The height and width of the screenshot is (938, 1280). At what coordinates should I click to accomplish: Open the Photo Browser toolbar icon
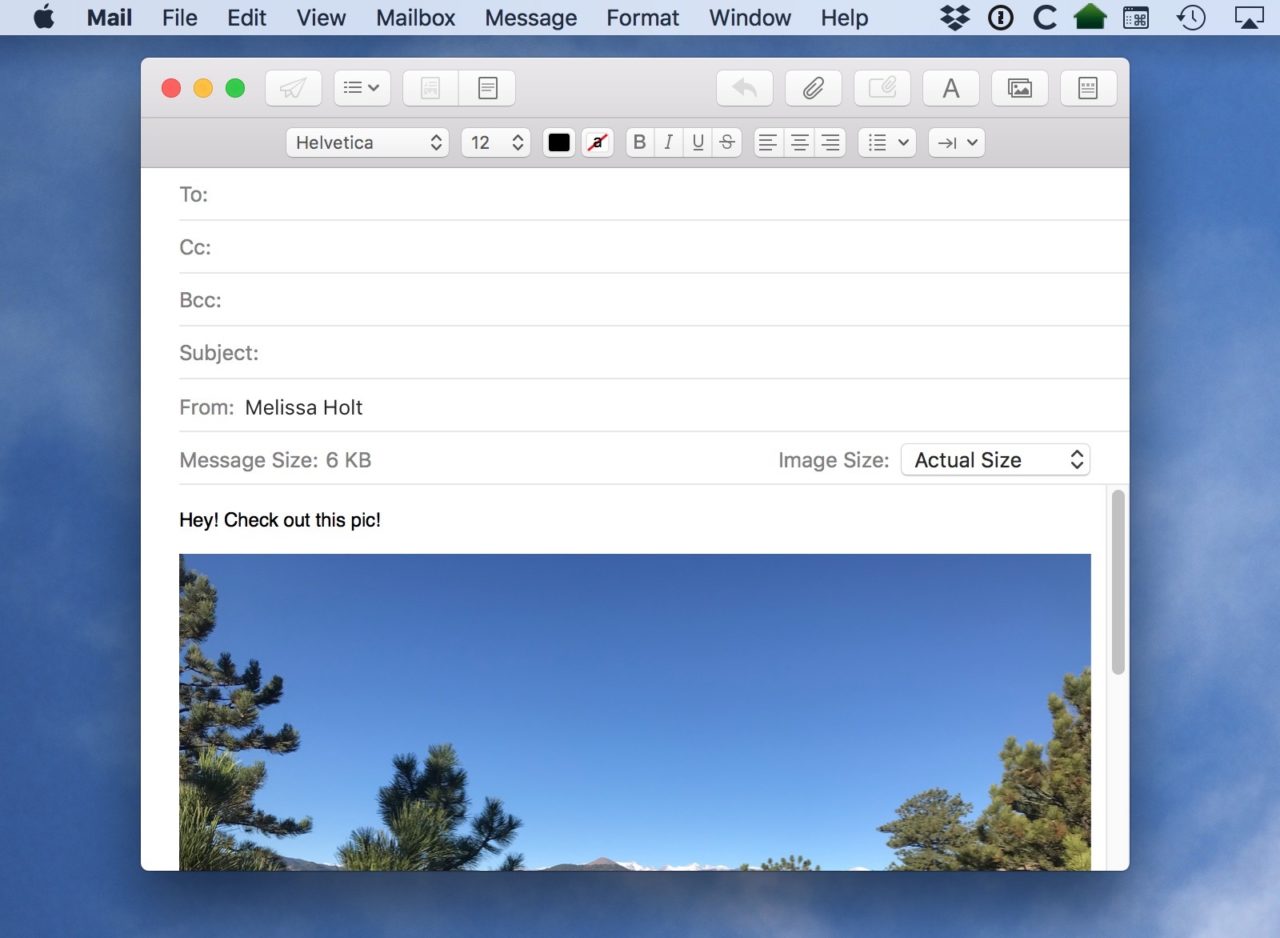pos(1020,88)
